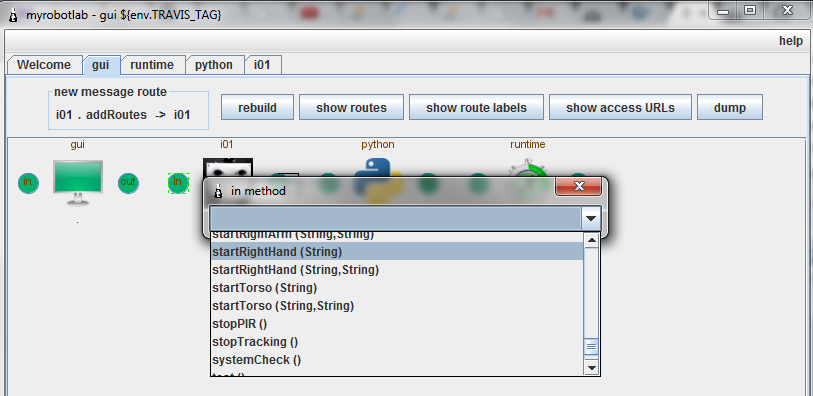Click the gui service "out" port circle
The width and height of the screenshot is (813, 396).
pos(128,183)
